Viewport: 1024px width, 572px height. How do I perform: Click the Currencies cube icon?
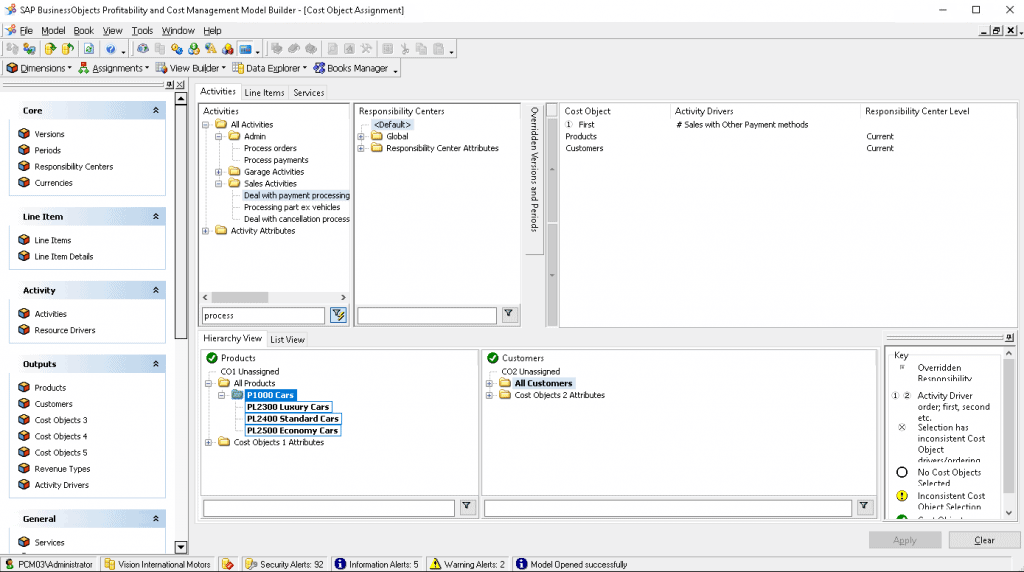24,183
